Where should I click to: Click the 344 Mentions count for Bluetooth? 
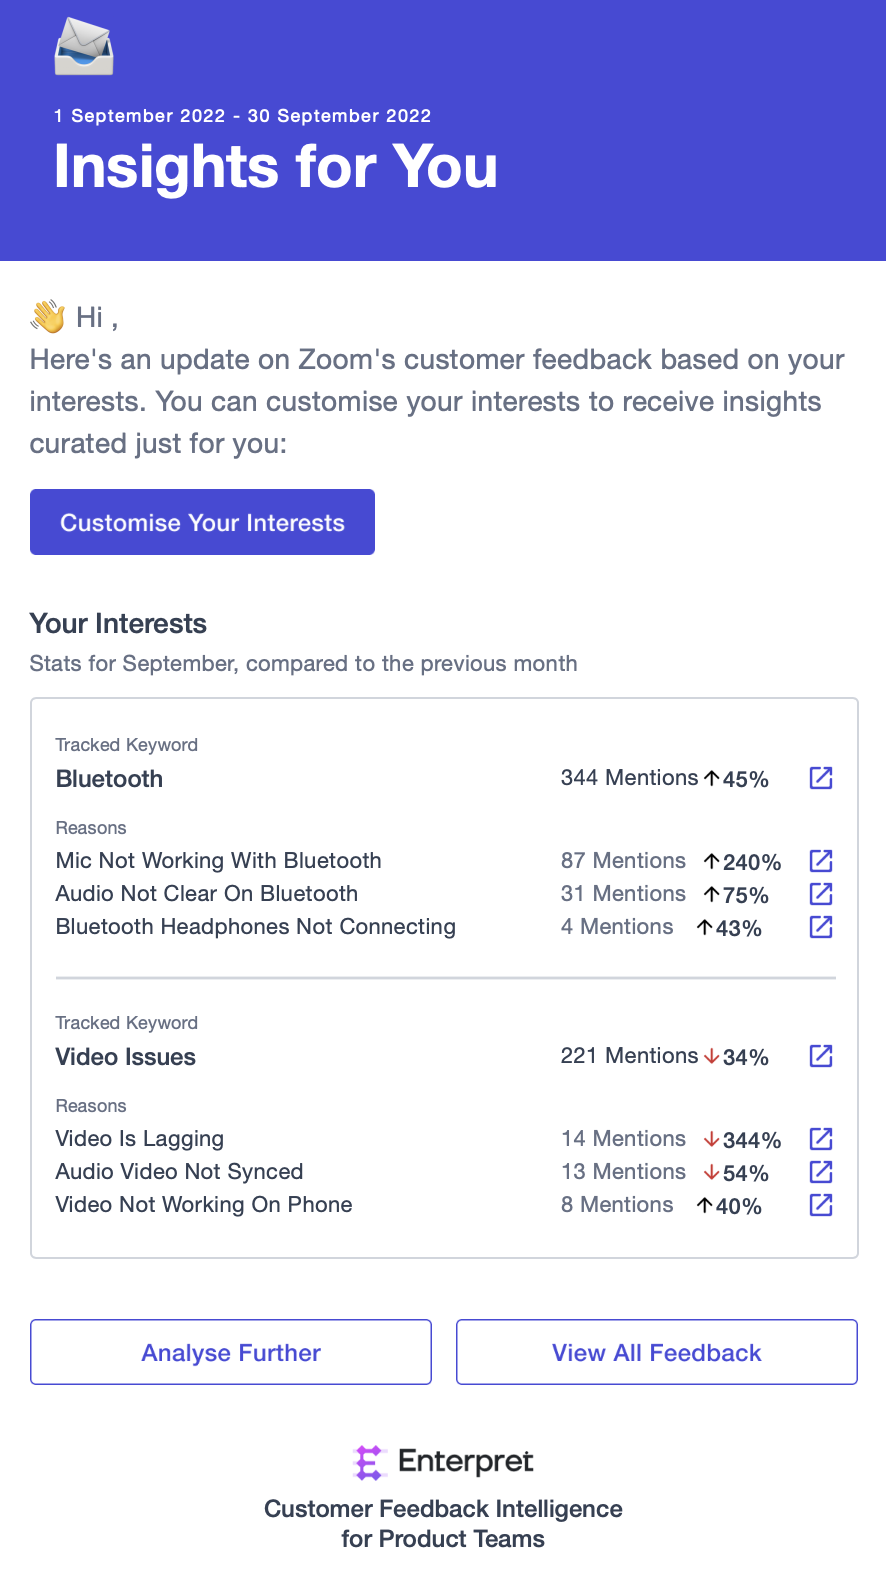tap(629, 778)
